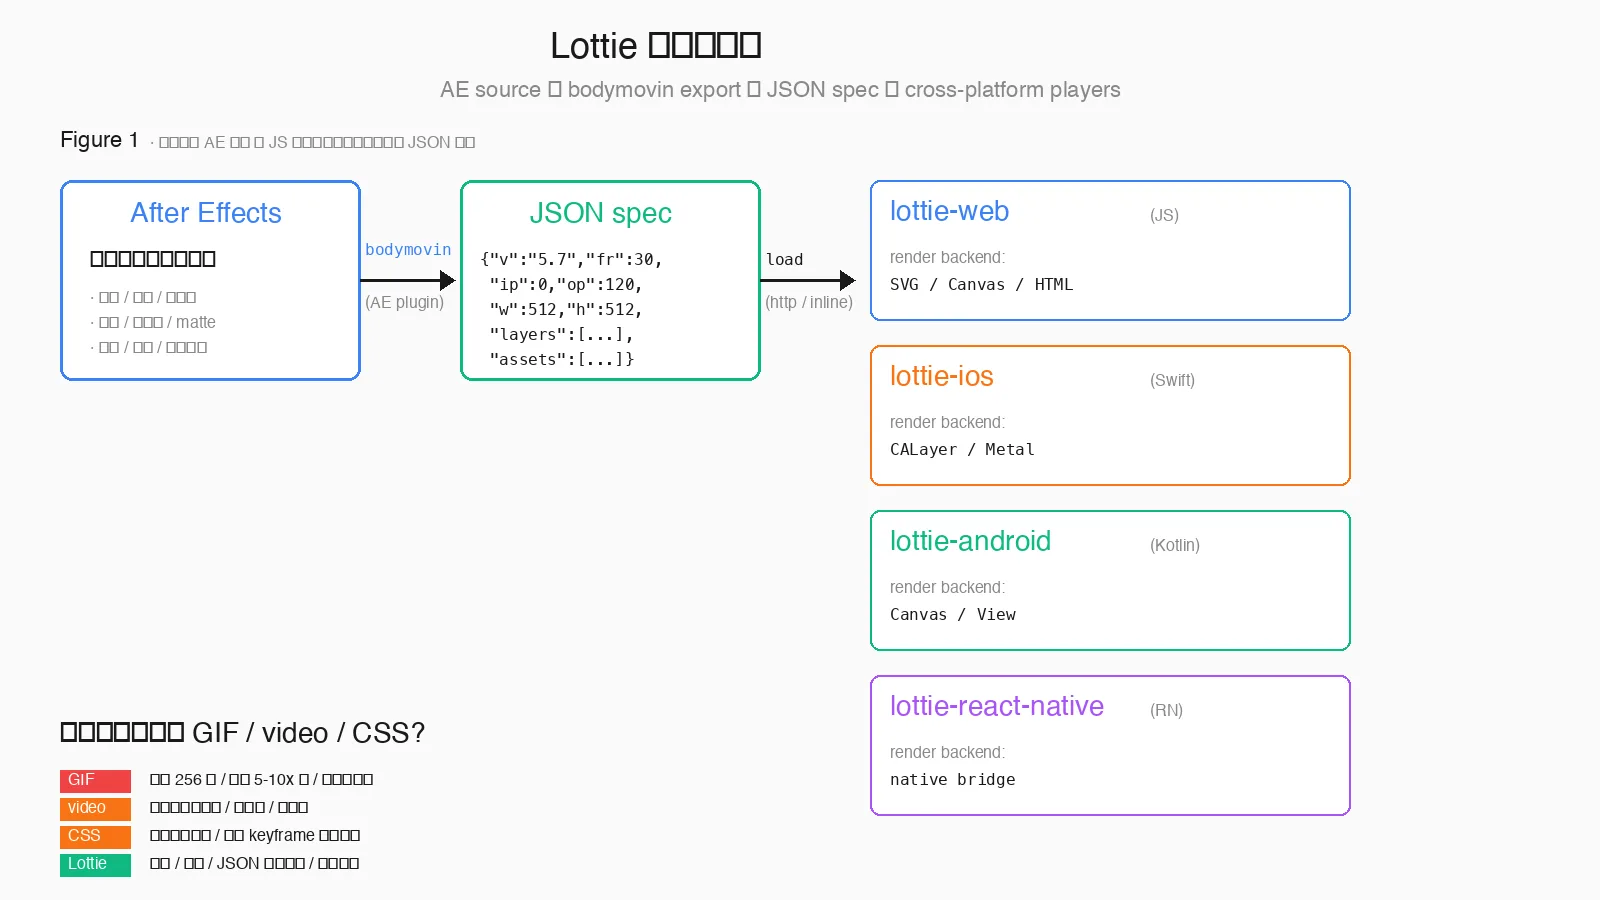Select the "CALayer / Metal" backend text
The image size is (1600, 900).
[962, 450]
